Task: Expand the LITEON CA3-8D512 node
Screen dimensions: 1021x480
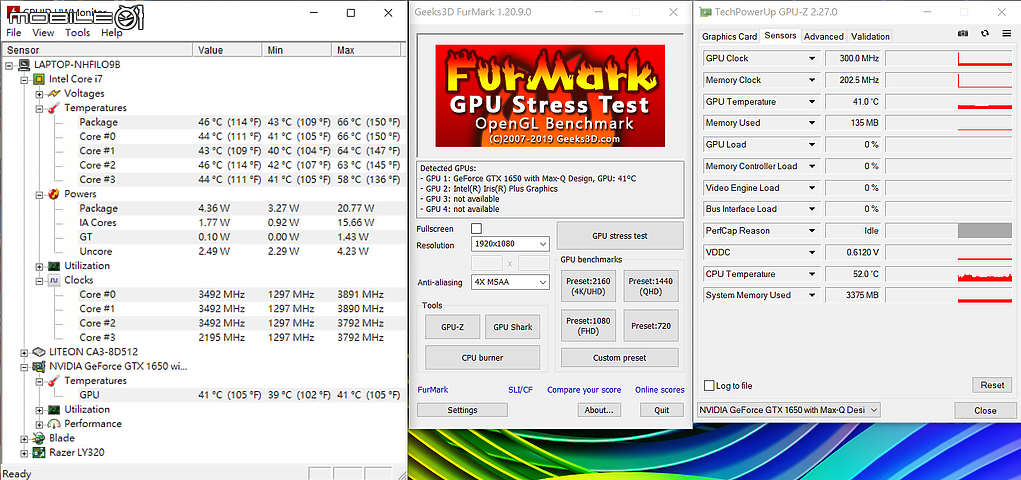Action: (x=25, y=352)
